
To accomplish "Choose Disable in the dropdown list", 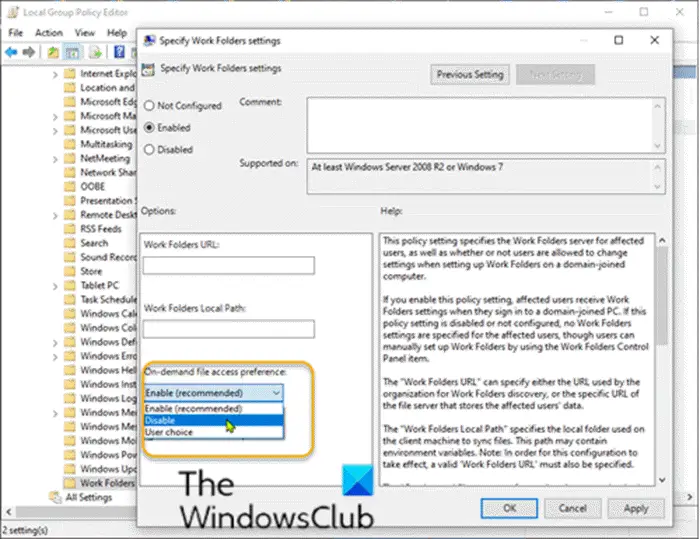I will [214, 420].
